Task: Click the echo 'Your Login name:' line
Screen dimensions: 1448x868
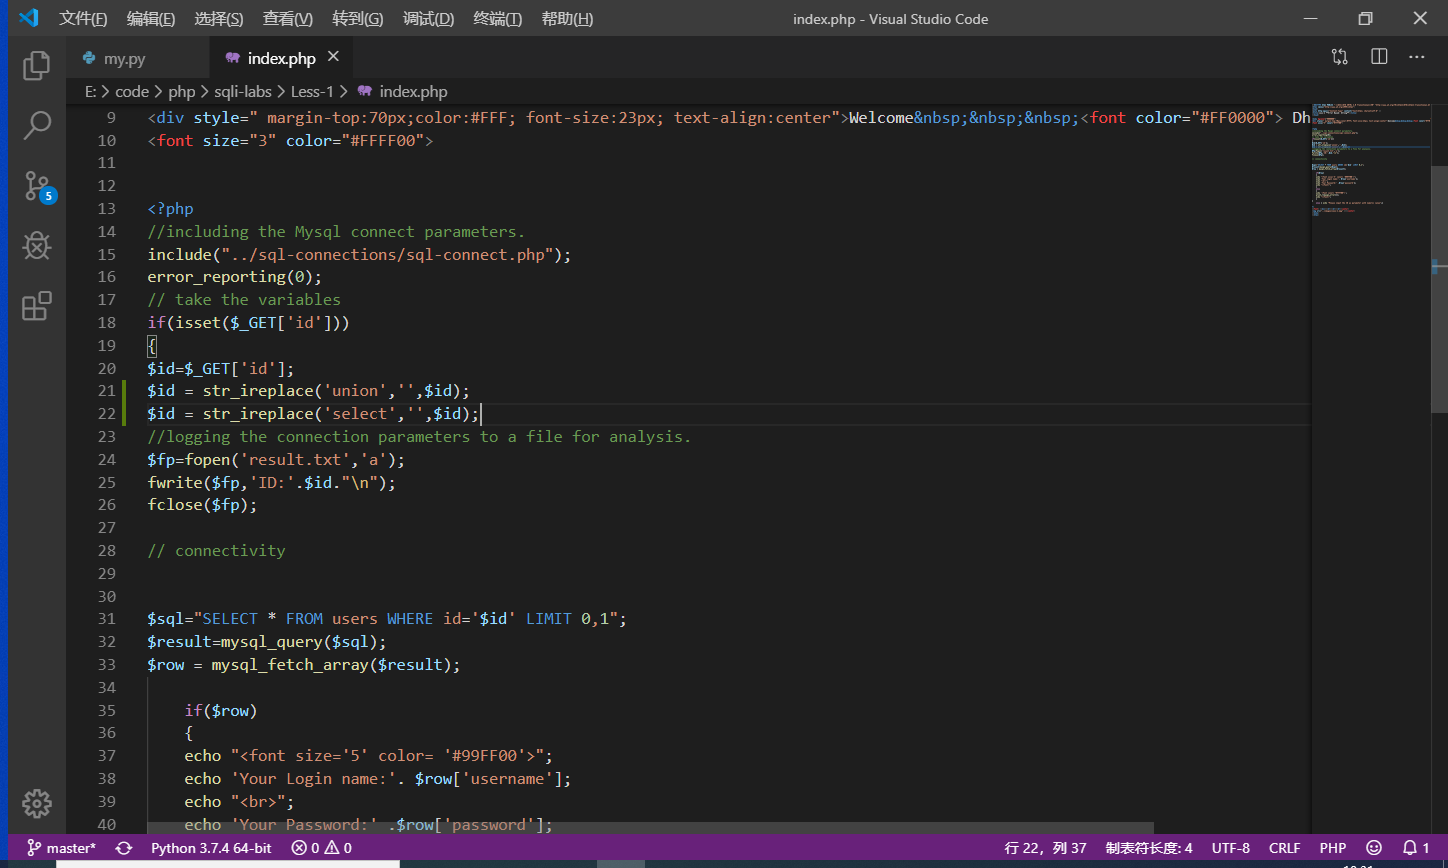Action: [x=378, y=779]
